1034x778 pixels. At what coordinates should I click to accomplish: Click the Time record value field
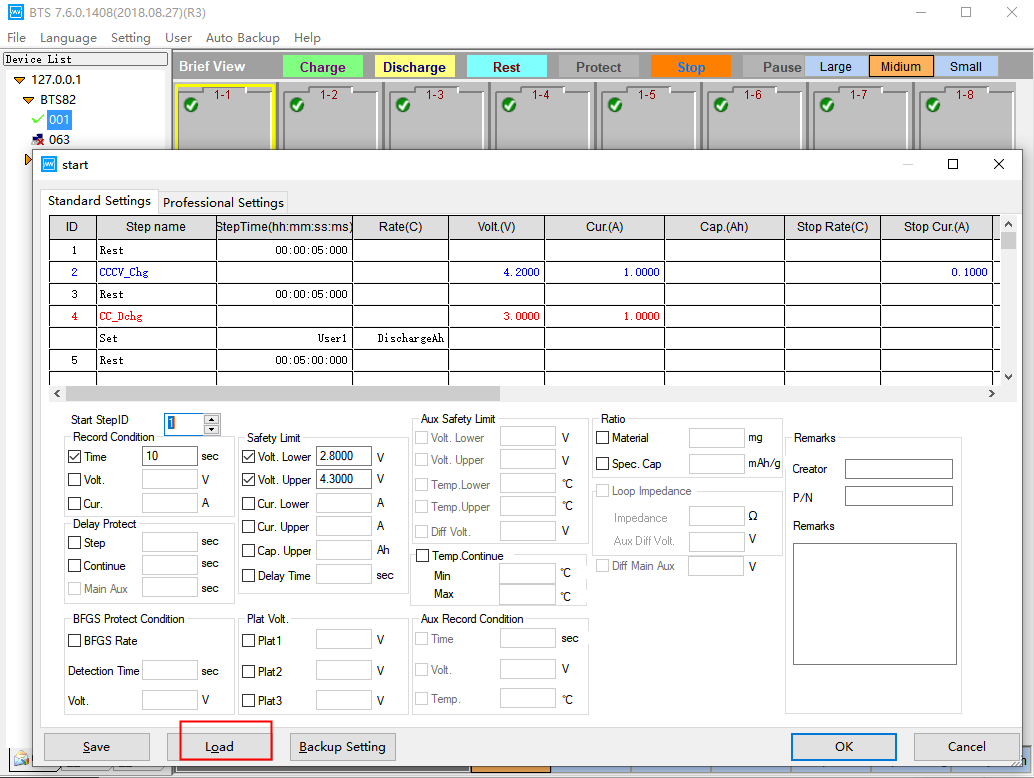click(x=169, y=456)
